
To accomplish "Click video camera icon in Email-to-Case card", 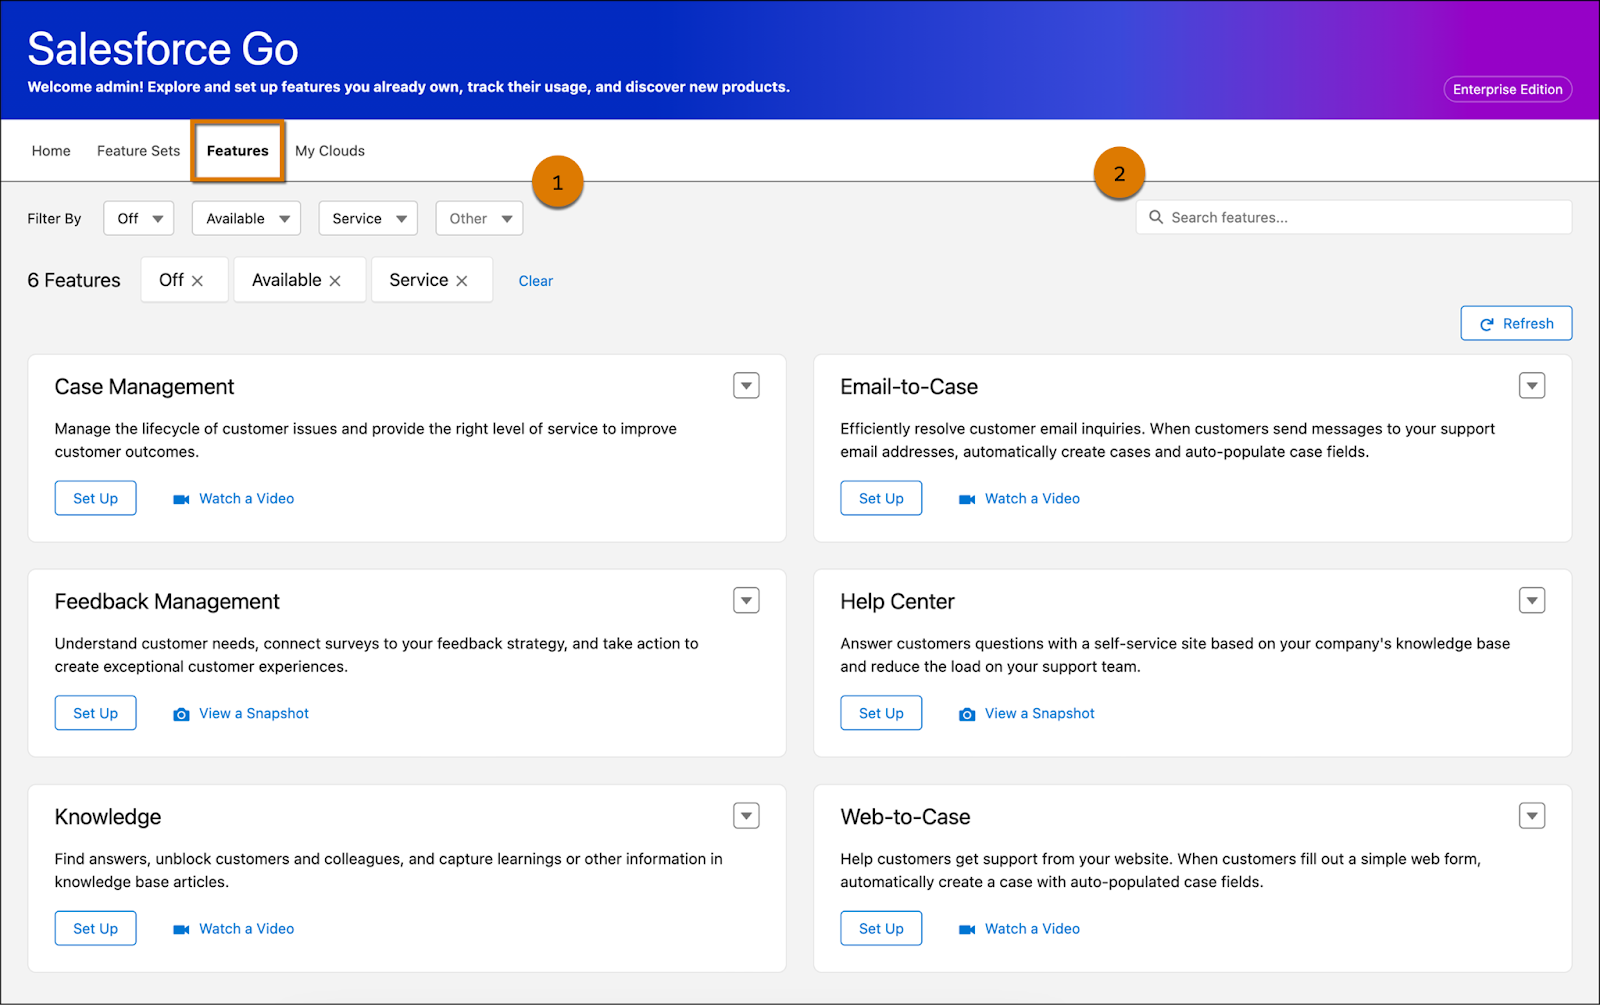I will click(x=967, y=499).
